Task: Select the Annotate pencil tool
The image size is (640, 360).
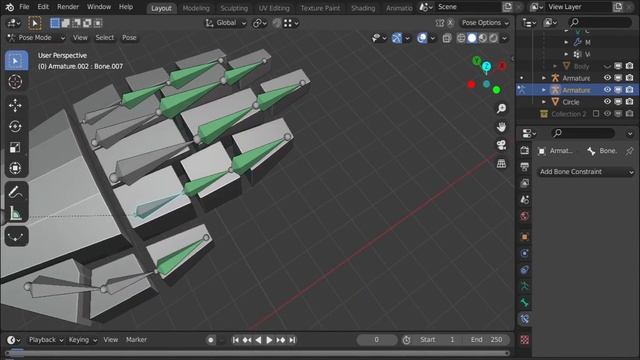Action: (x=16, y=192)
